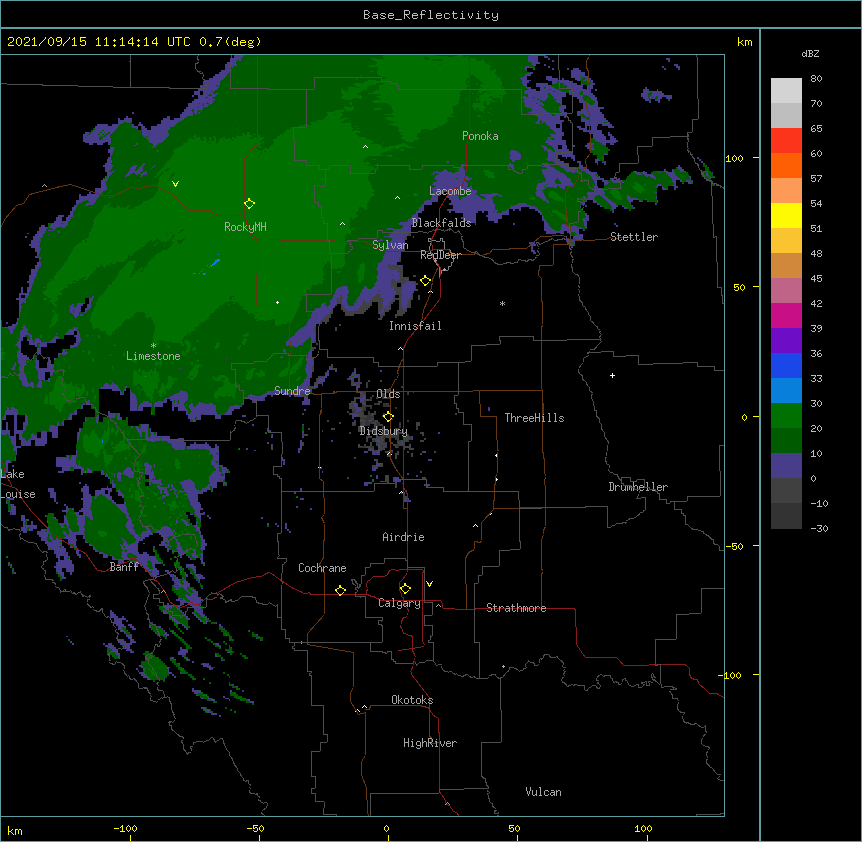The height and width of the screenshot is (842, 862).
Task: Click the yellow diamond marker near Olds
Action: click(388, 416)
